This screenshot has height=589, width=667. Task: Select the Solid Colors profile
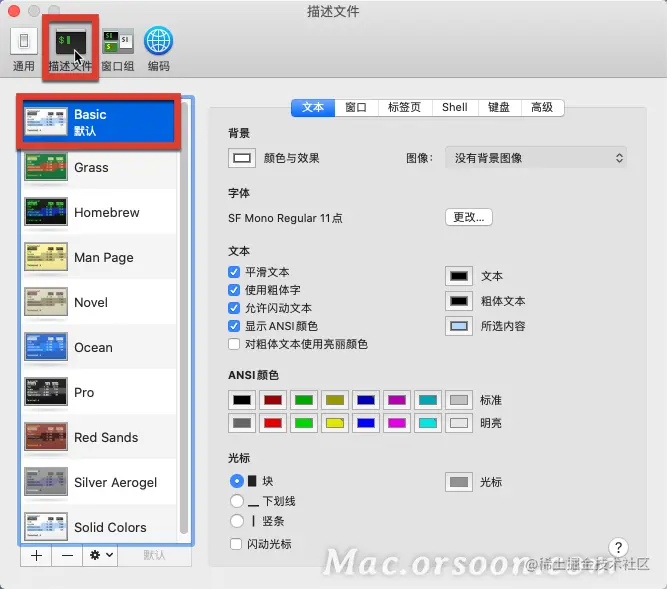(x=100, y=525)
